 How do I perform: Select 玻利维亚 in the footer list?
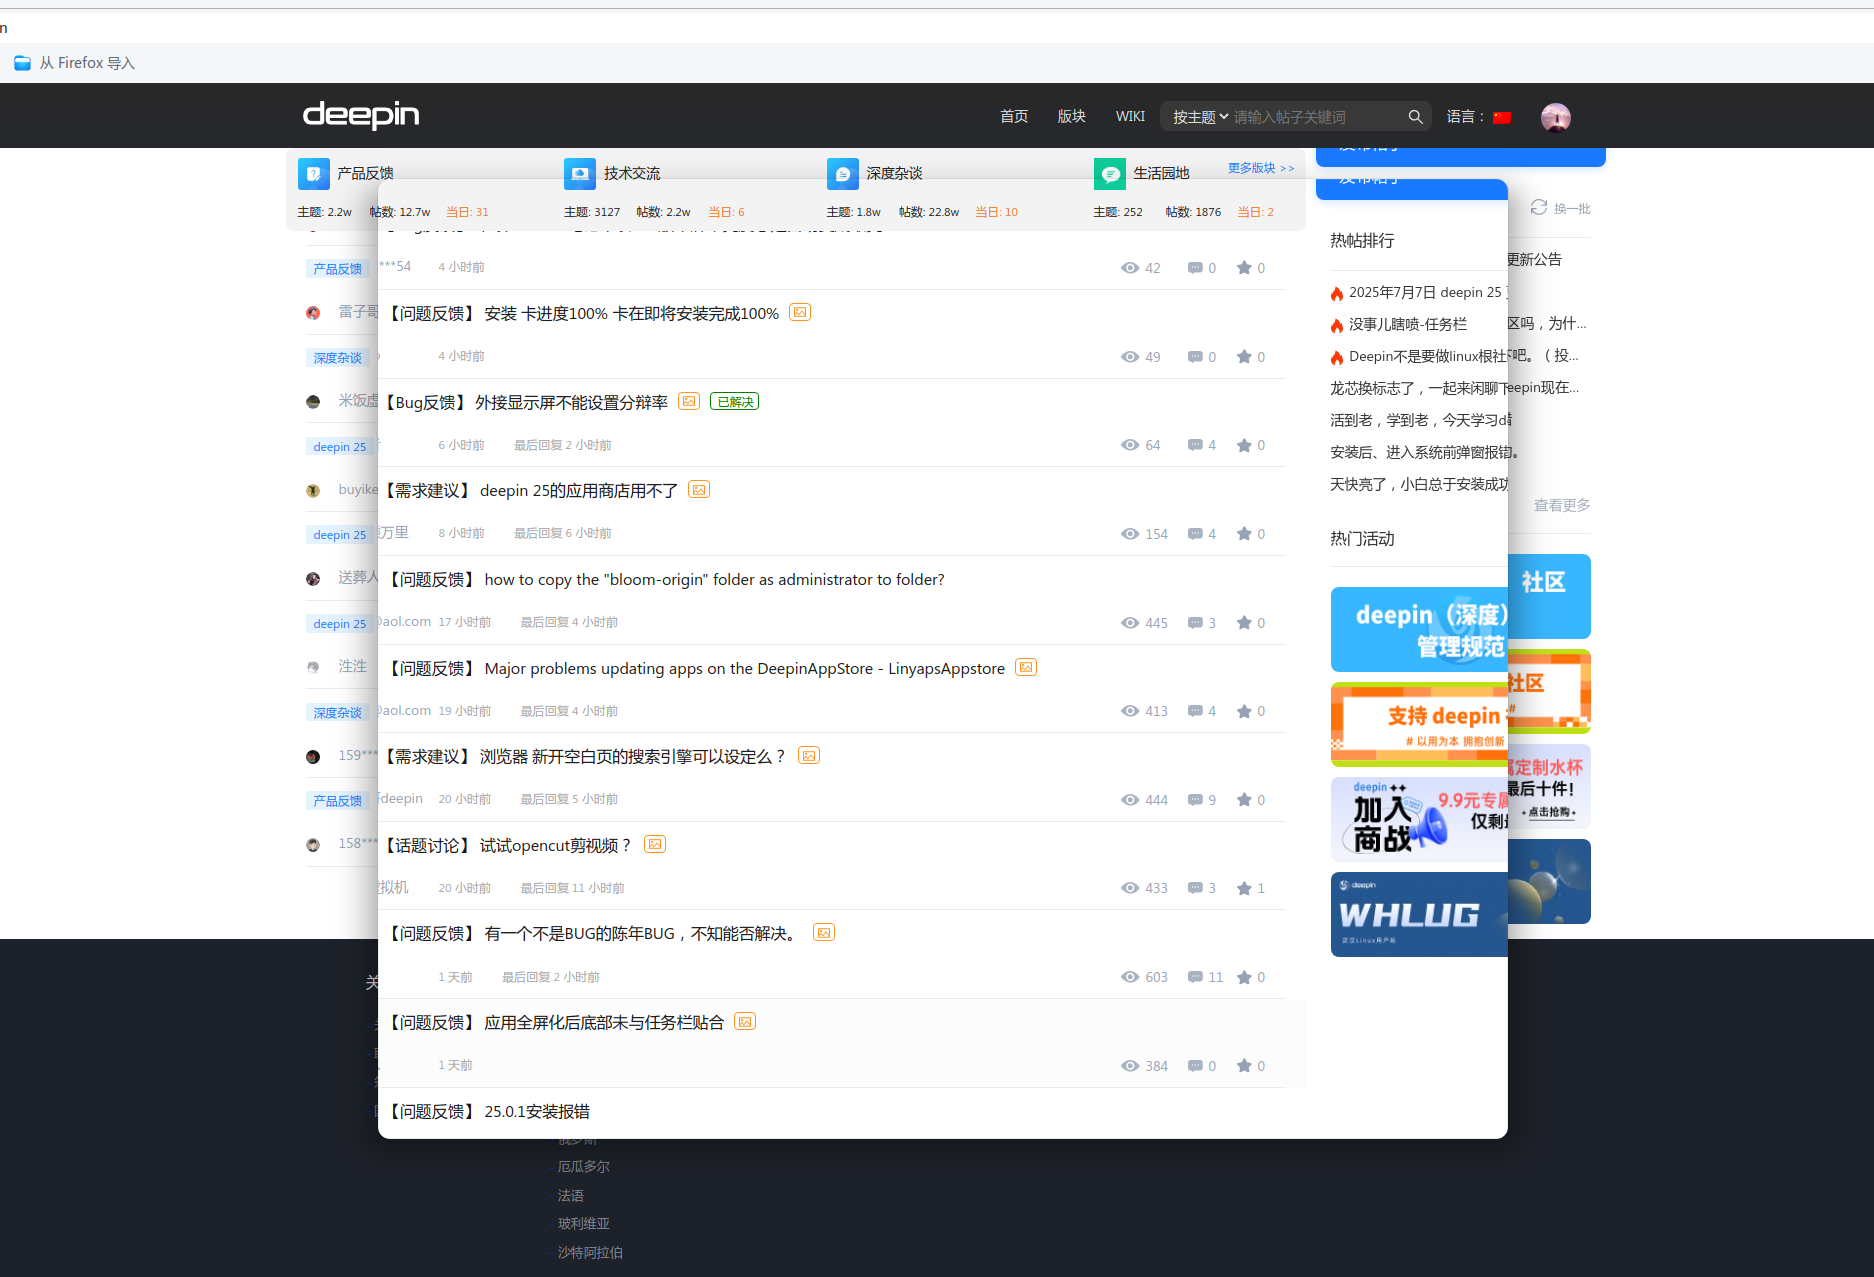click(x=583, y=1223)
